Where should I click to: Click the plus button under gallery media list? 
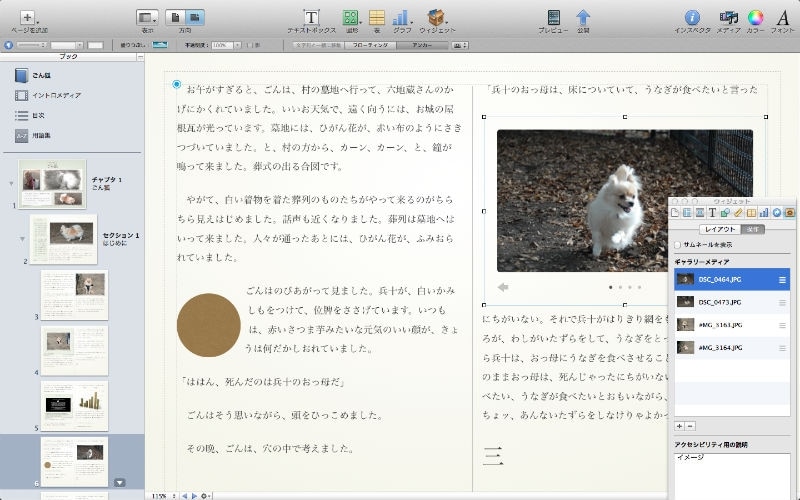(x=679, y=426)
